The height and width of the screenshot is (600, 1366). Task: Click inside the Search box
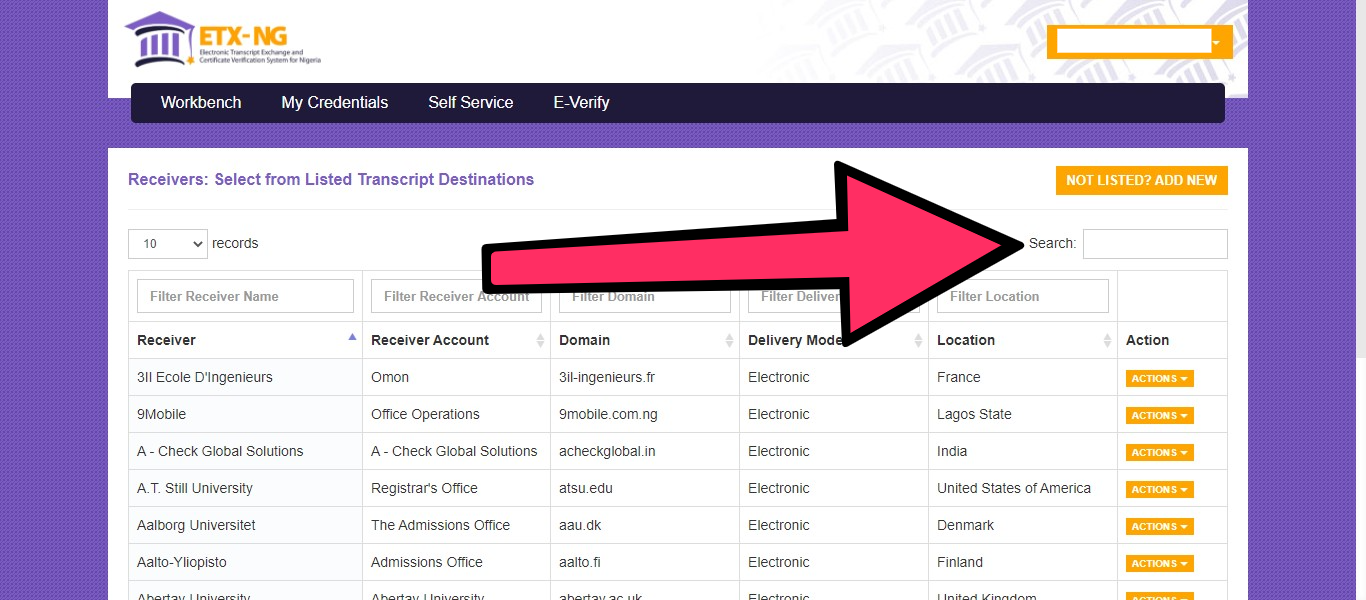1155,243
